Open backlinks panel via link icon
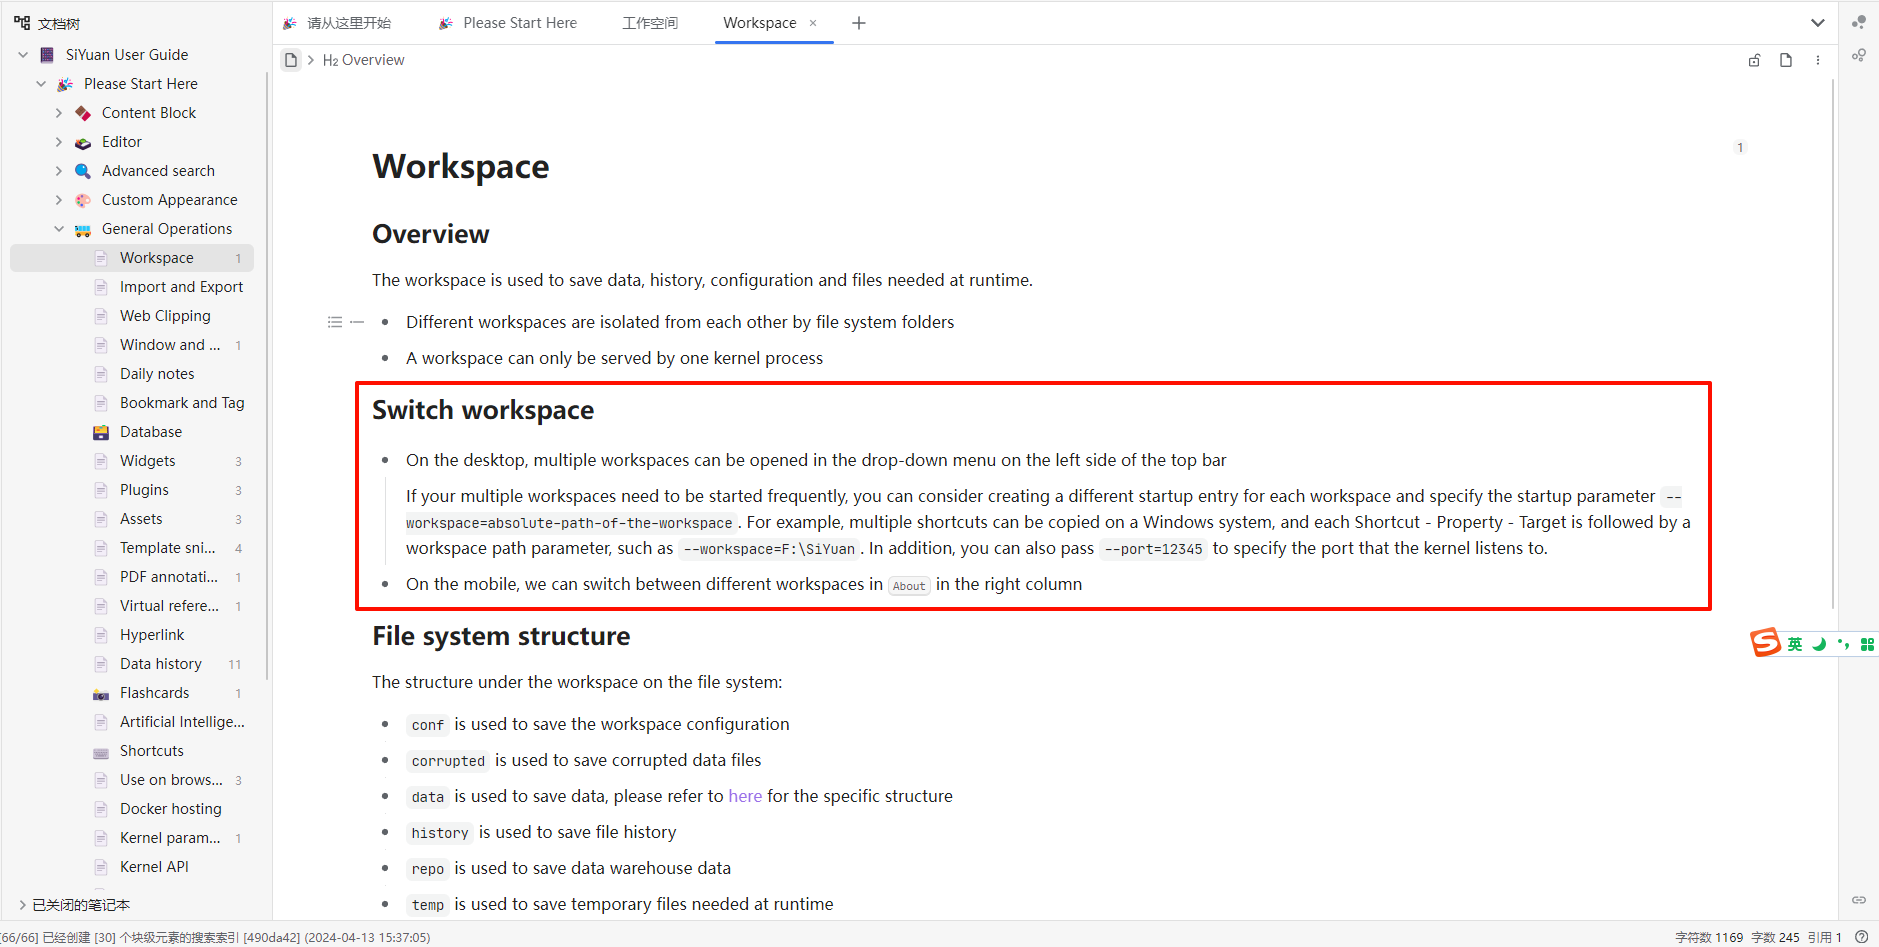This screenshot has height=947, width=1879. point(1858,900)
